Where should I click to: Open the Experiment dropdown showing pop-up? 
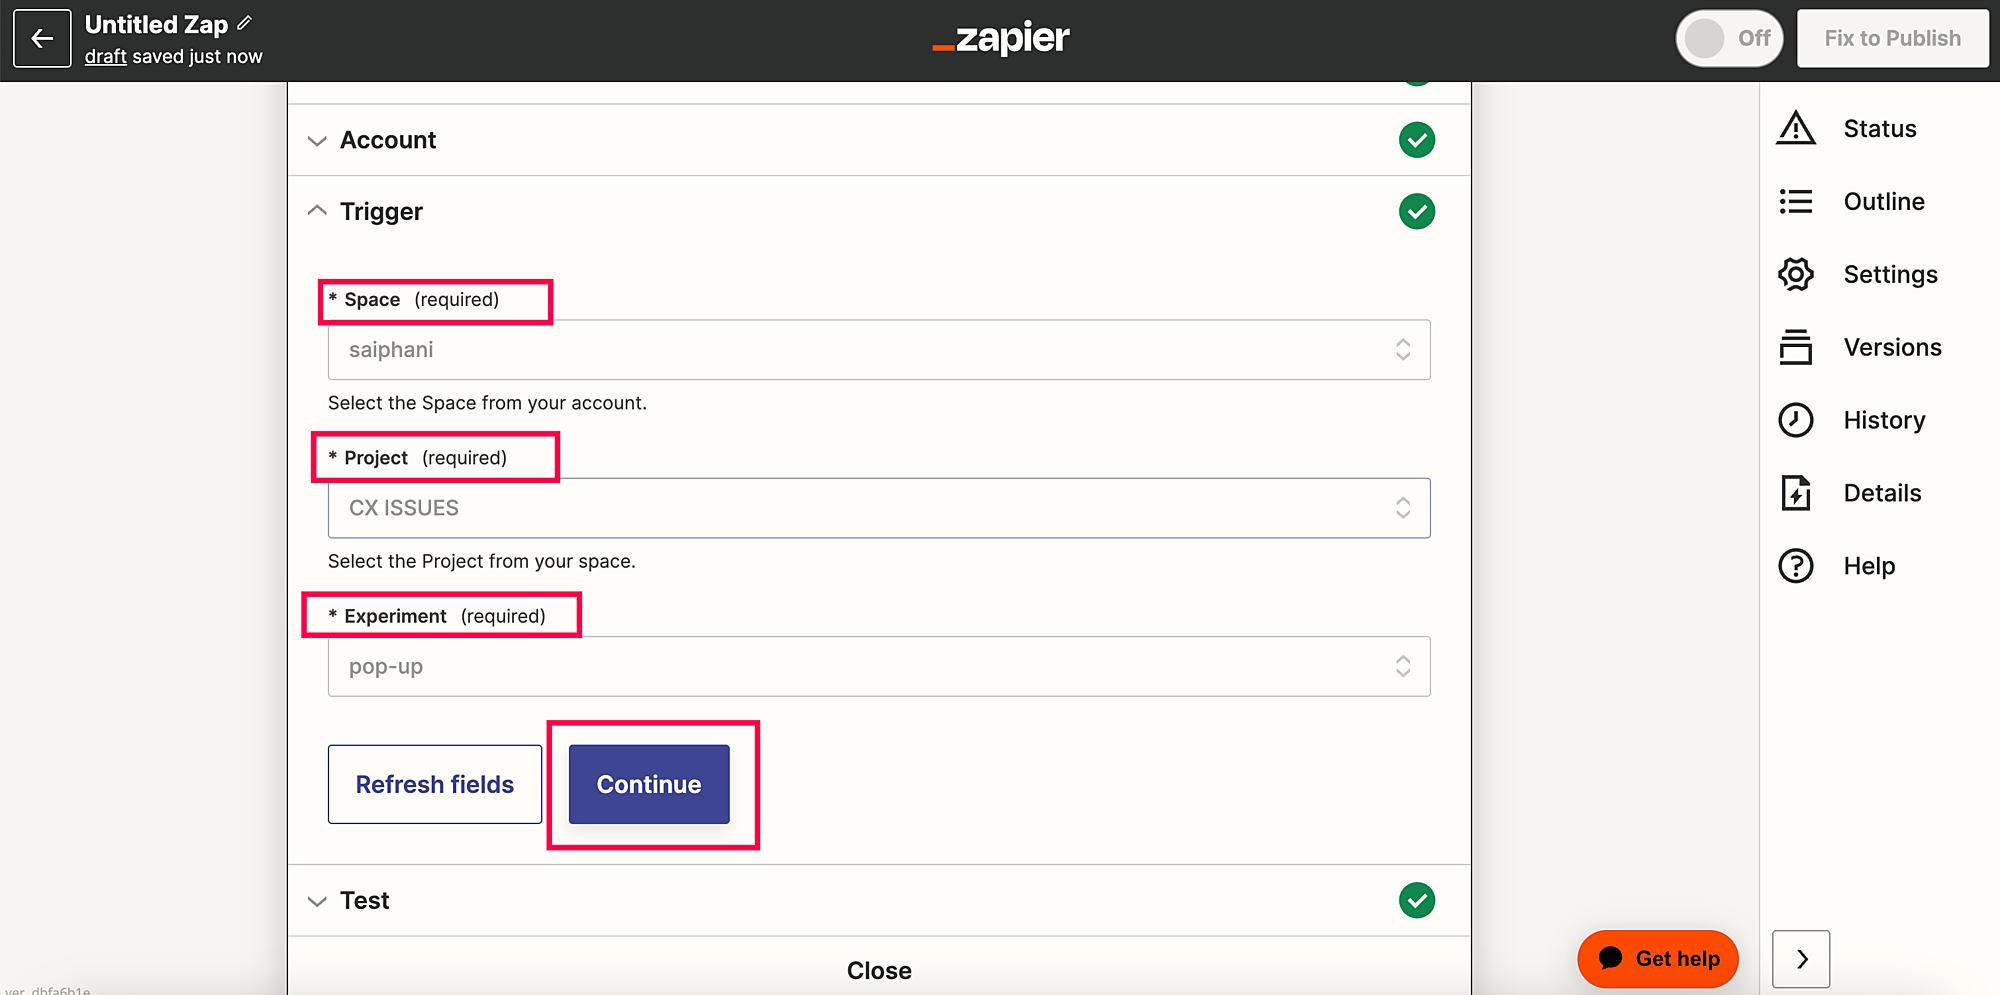[x=878, y=667]
